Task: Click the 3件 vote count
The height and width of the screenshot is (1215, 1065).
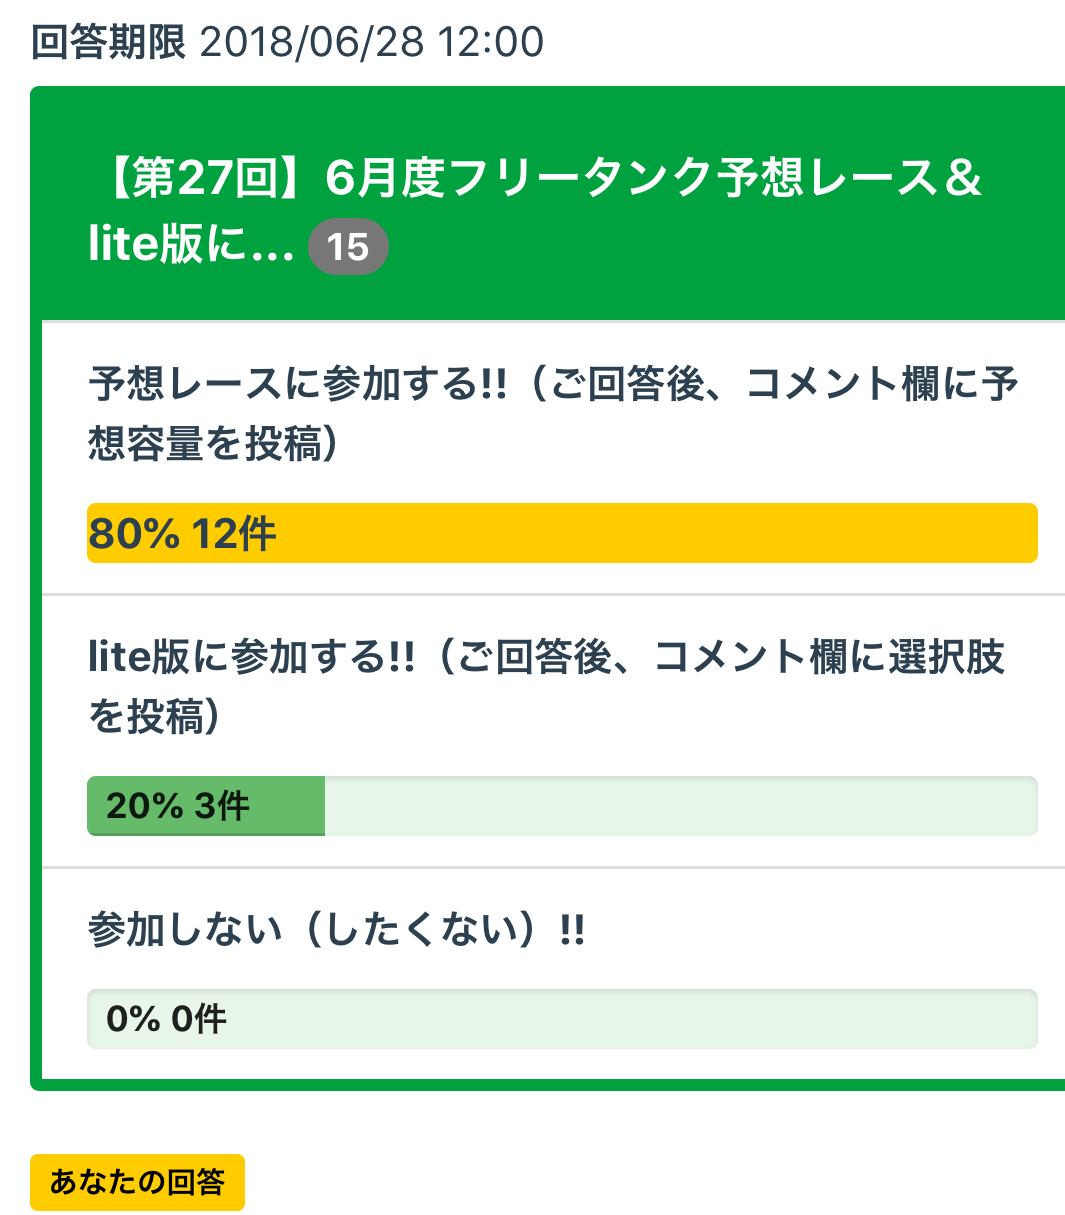Action: pos(221,806)
